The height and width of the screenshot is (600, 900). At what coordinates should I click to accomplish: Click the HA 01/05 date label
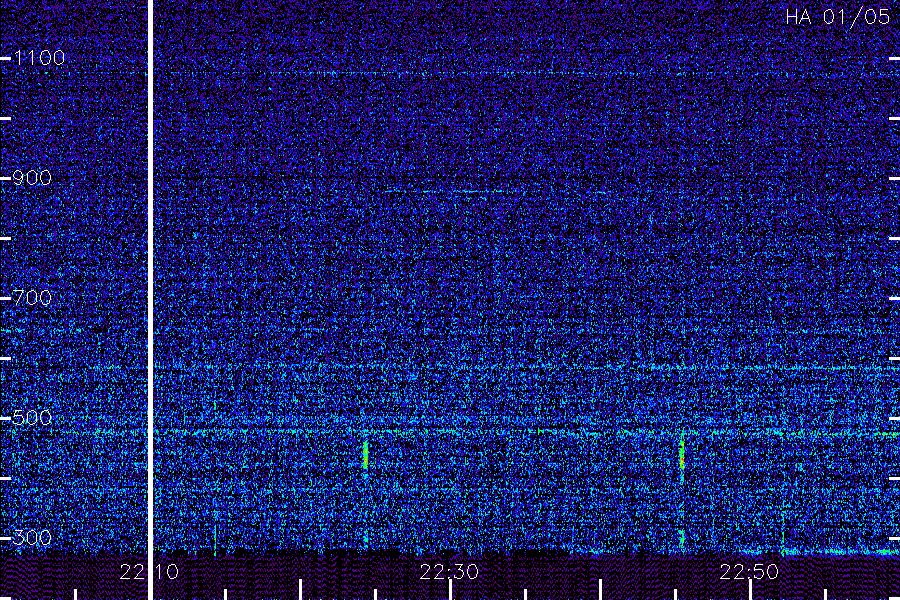837,17
